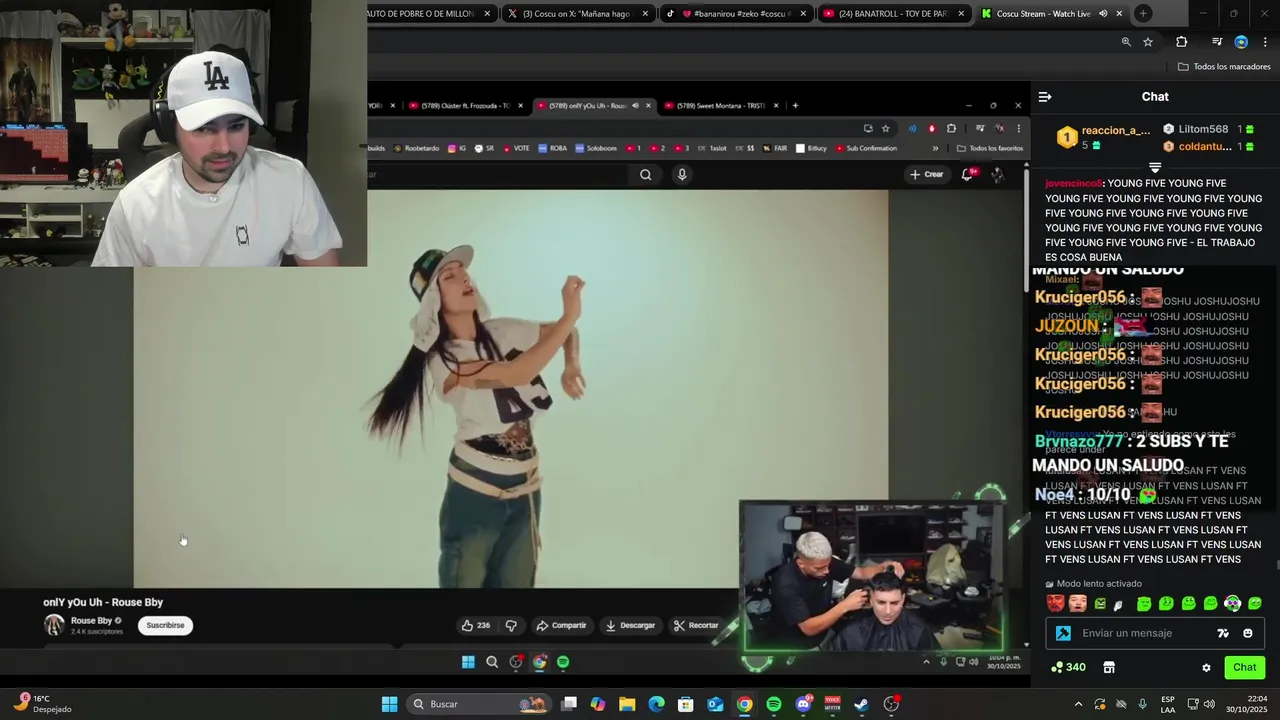Open media controls in outer Chrome
The height and width of the screenshot is (720, 1280).
[x=1217, y=42]
